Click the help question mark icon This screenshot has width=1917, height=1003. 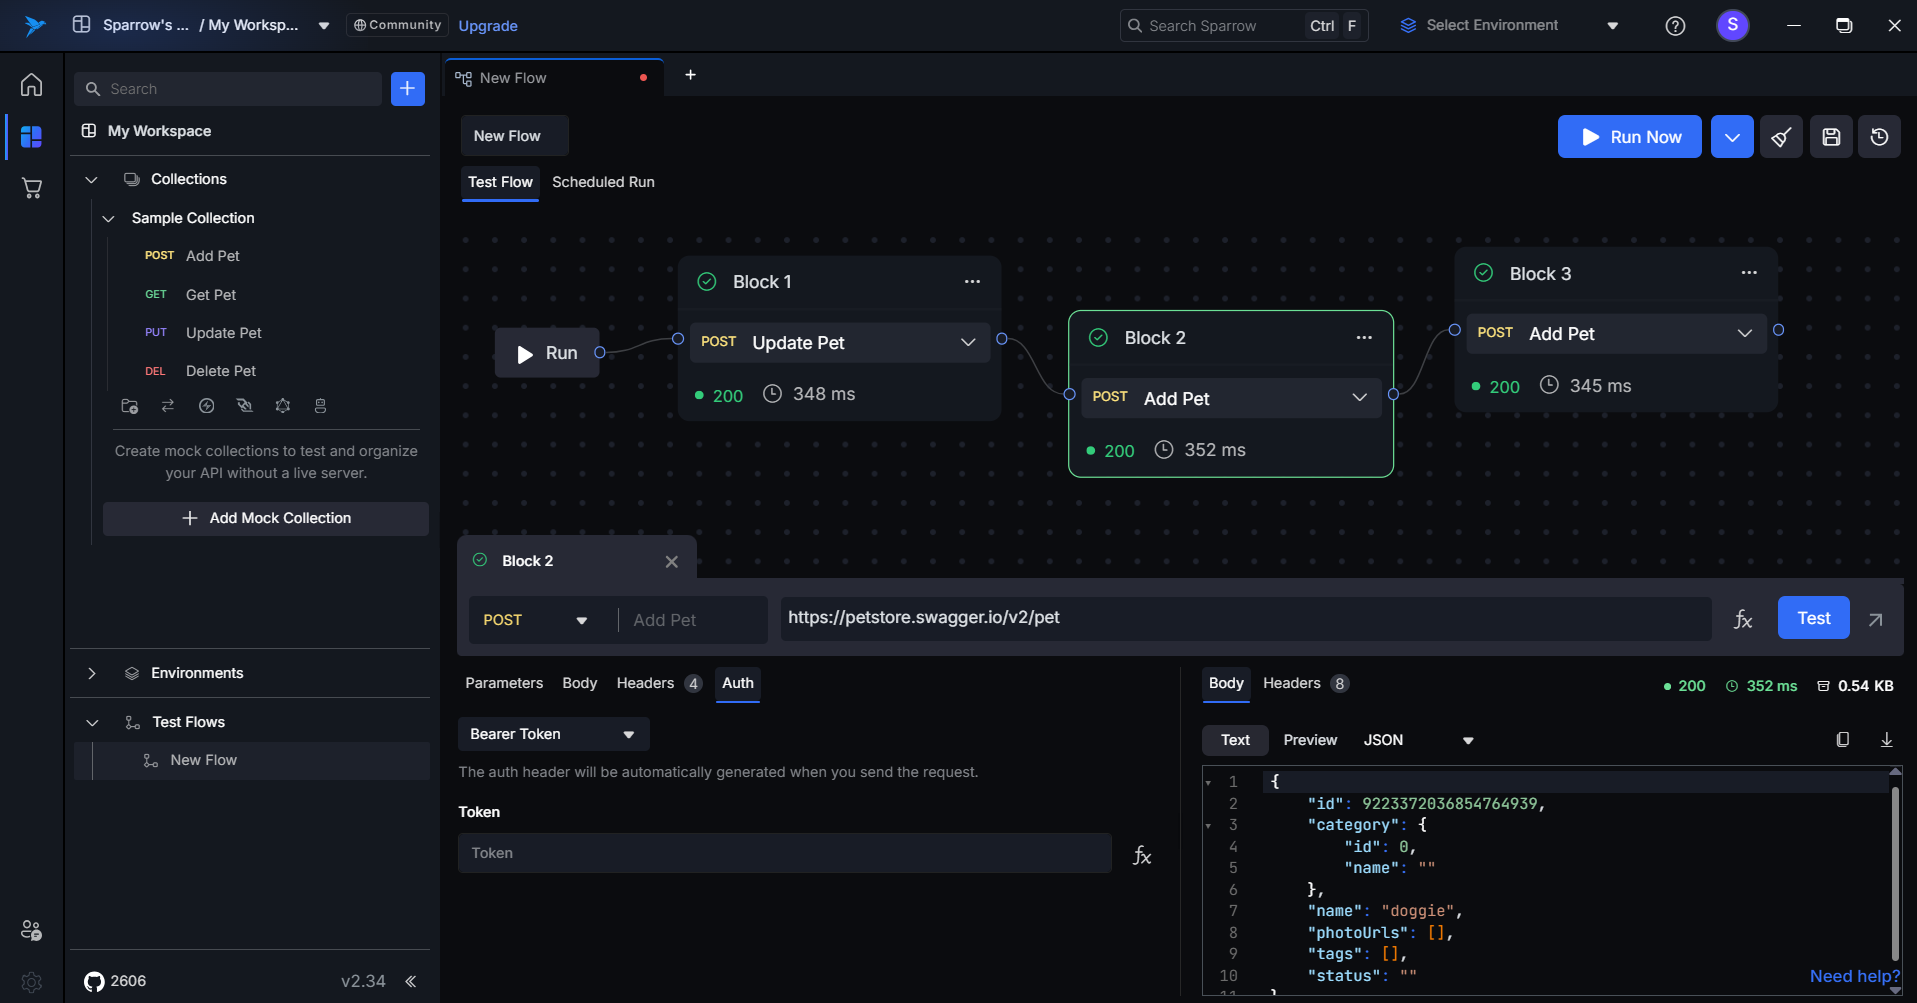(1675, 26)
